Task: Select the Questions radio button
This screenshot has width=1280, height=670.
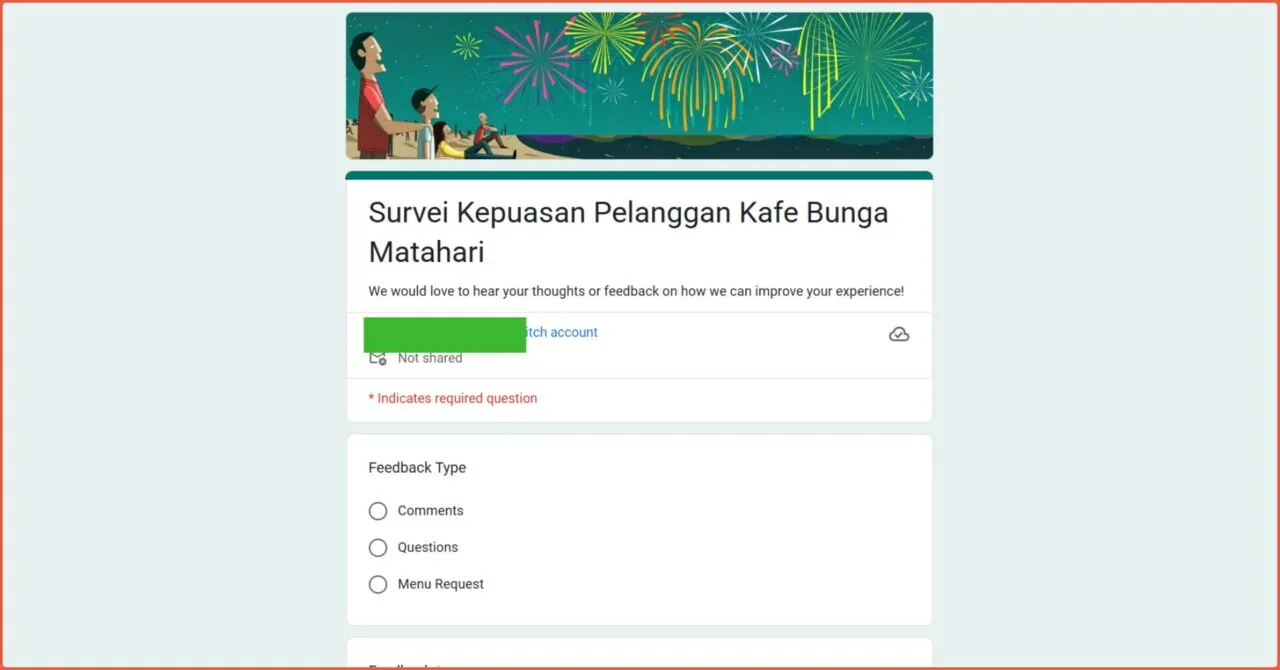Action: tap(378, 547)
